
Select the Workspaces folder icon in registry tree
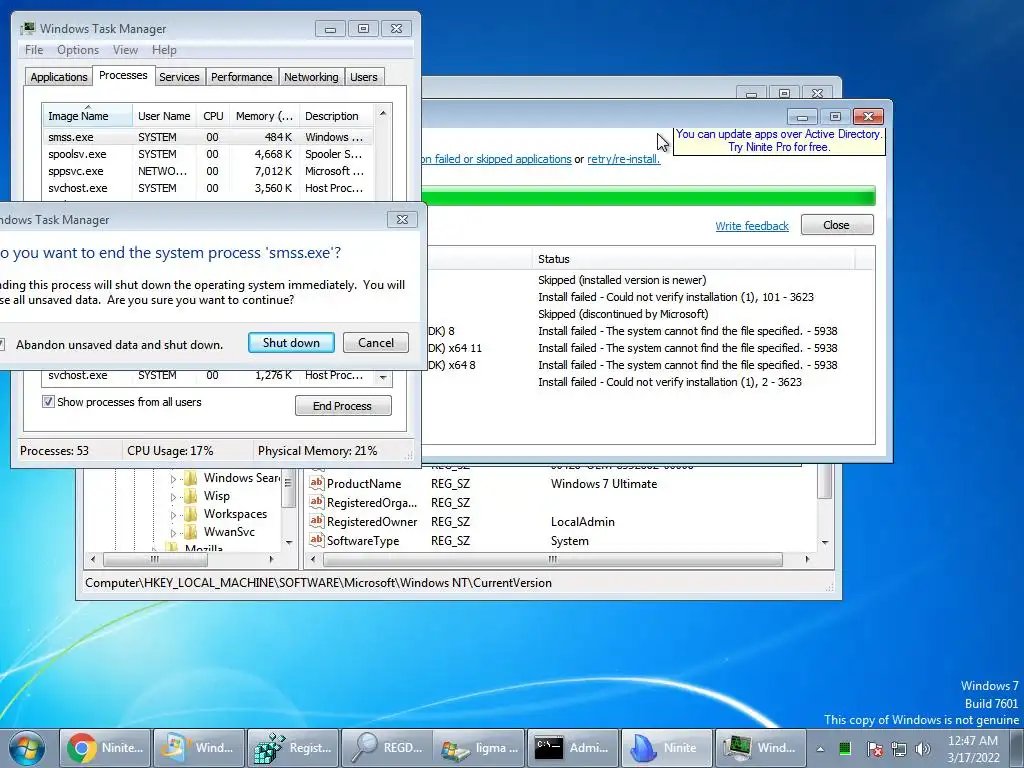click(191, 514)
